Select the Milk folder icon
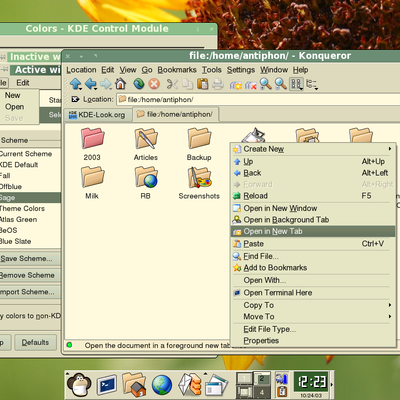 pos(92,177)
